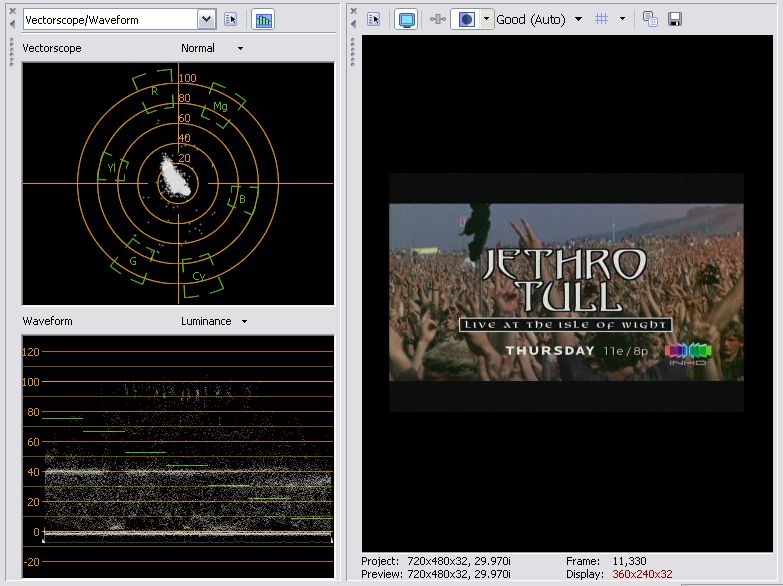Toggle Update Scopes While Playing button

pyautogui.click(x=263, y=19)
